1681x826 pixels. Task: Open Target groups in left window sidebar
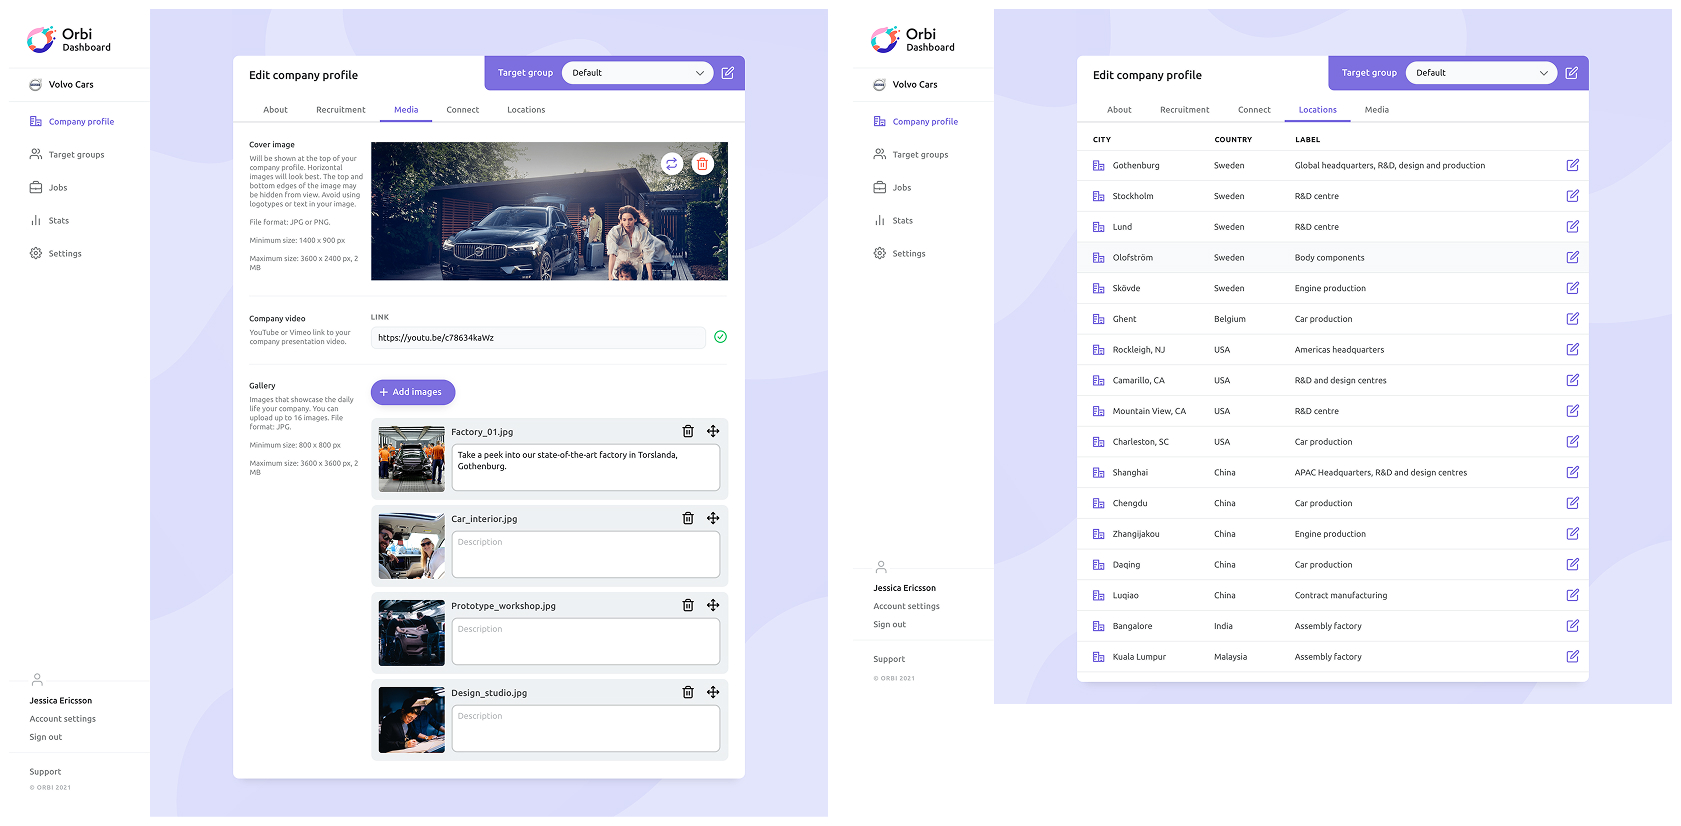click(x=67, y=155)
